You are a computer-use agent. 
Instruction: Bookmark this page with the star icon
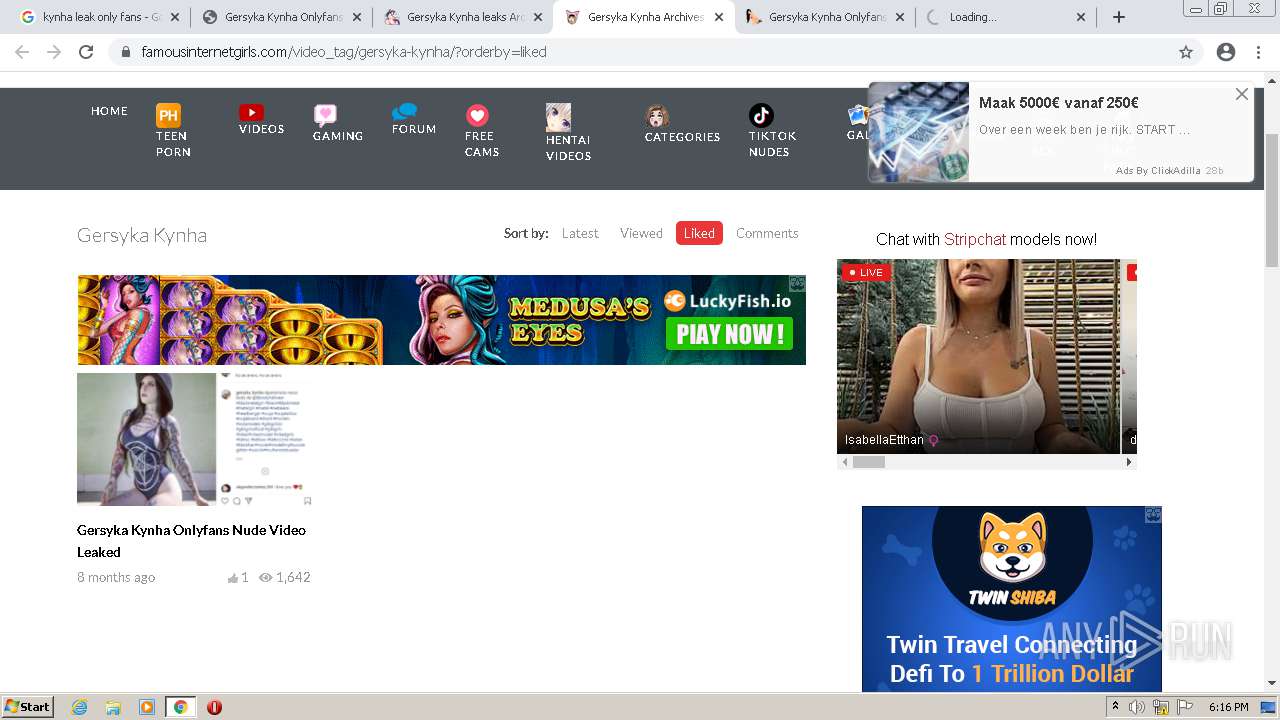click(x=1186, y=52)
